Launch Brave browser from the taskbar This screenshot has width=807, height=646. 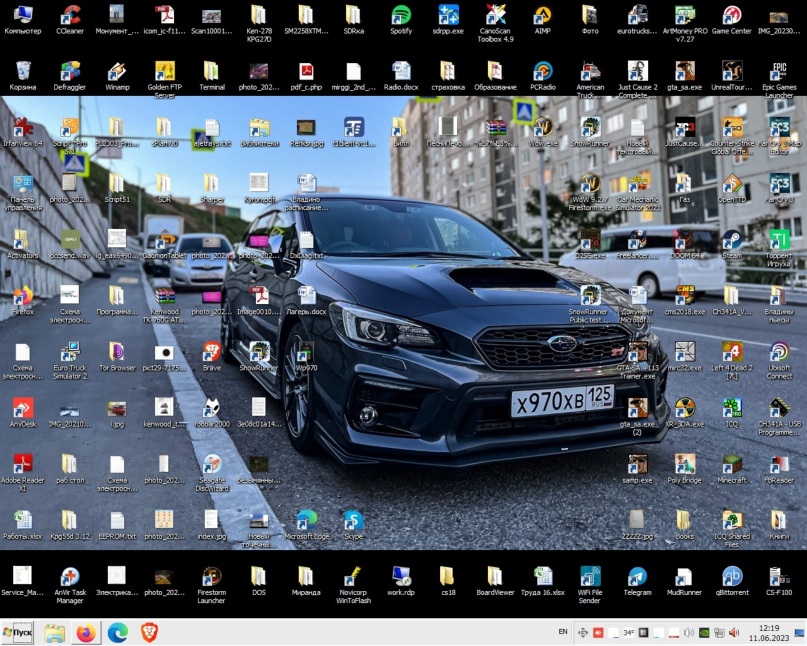[149, 633]
